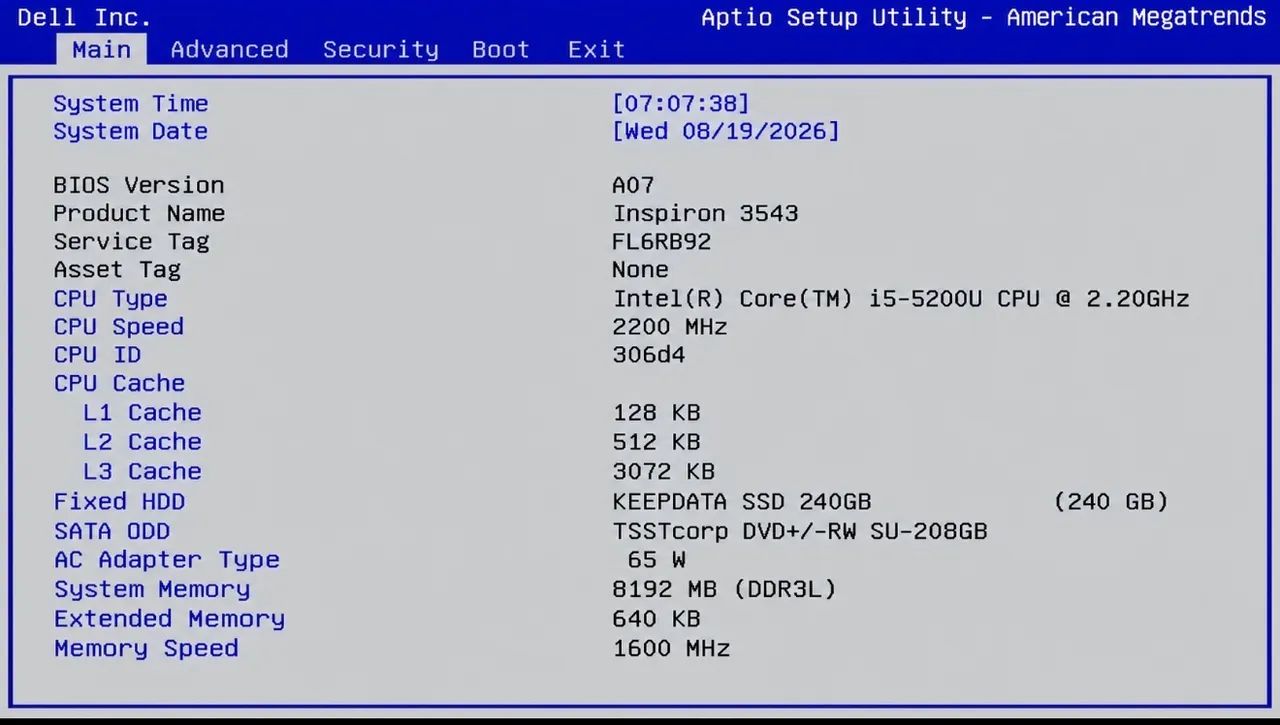Screen dimensions: 1280x725
Task: Click BIOS version value A07
Action: coord(633,185)
